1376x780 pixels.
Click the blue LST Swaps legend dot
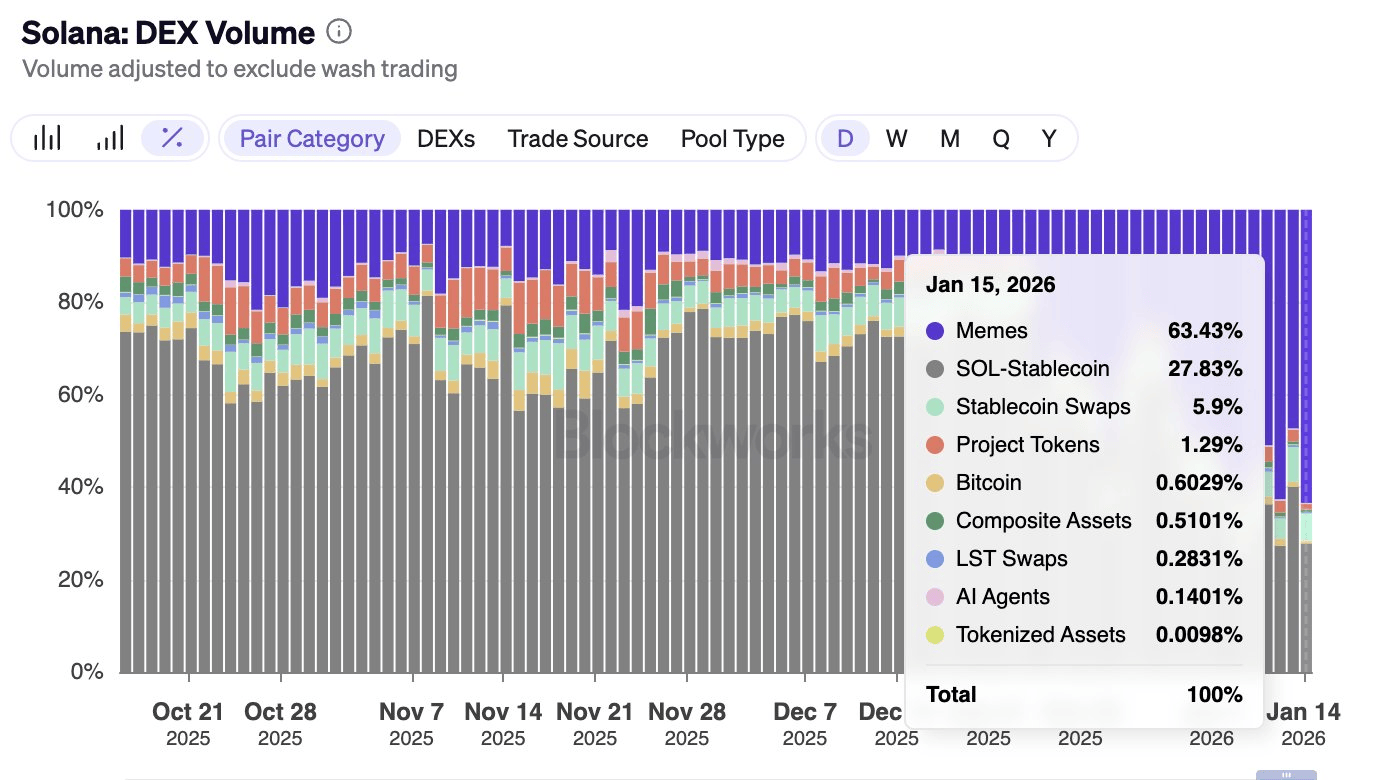(x=935, y=559)
